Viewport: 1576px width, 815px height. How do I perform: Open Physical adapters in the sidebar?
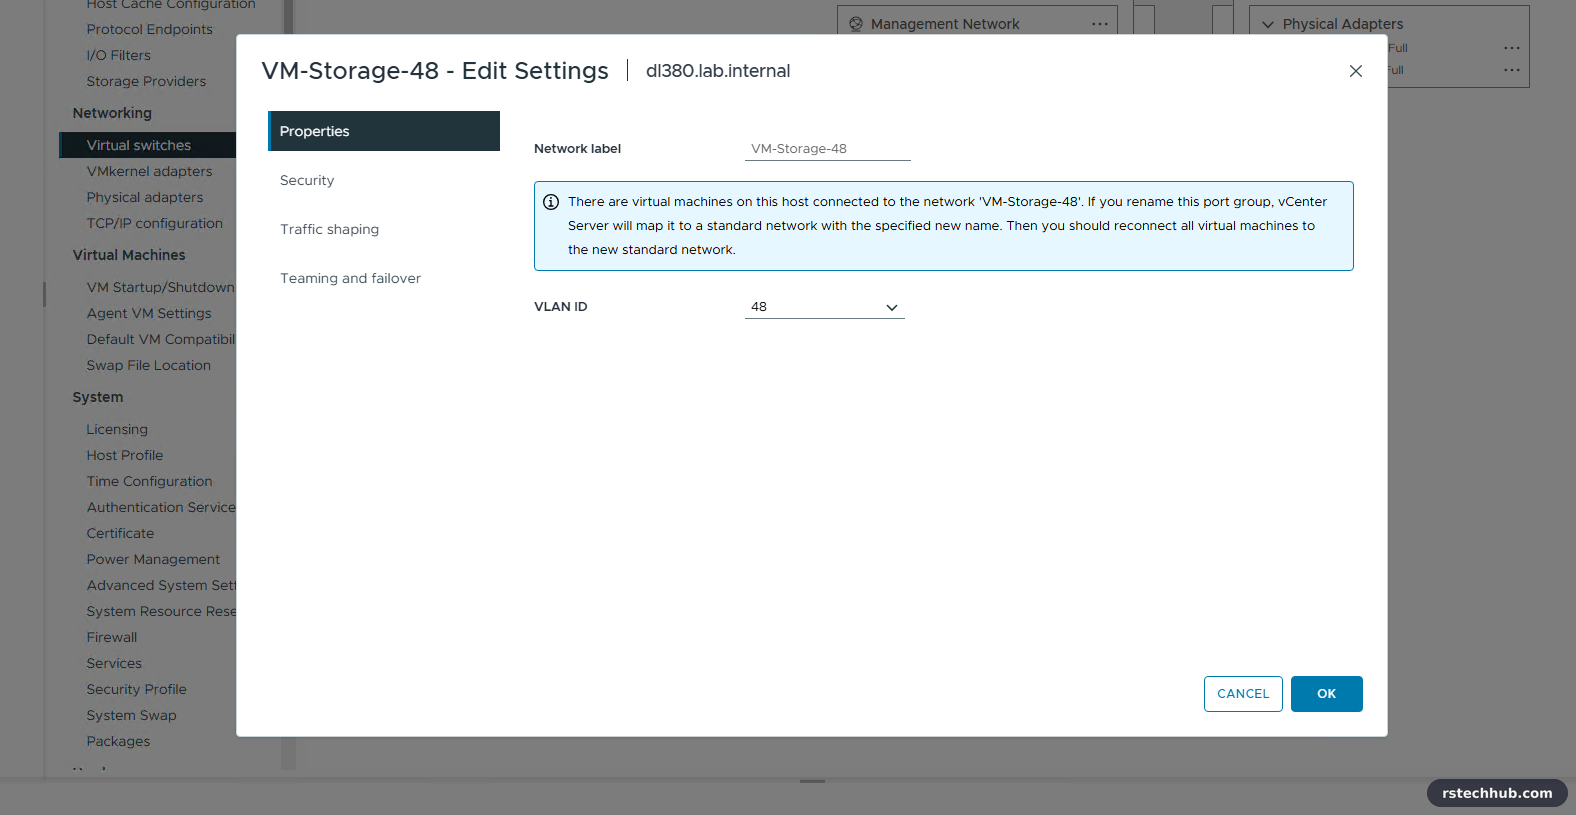[x=145, y=197]
